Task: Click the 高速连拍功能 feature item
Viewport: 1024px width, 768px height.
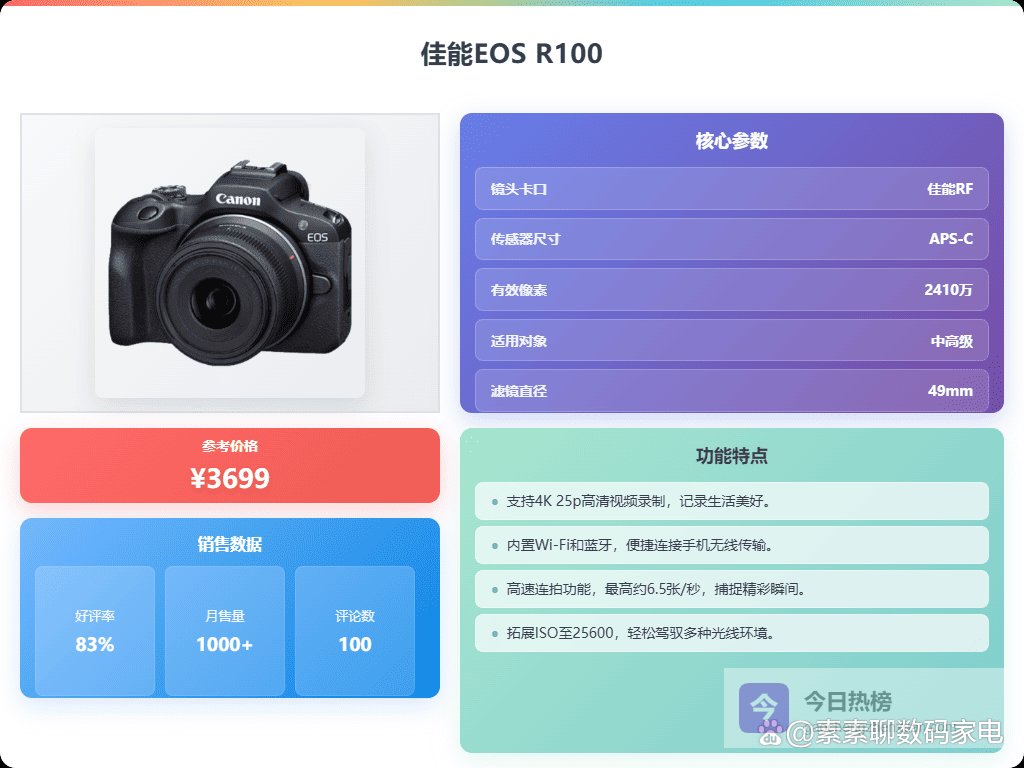Action: pos(731,589)
